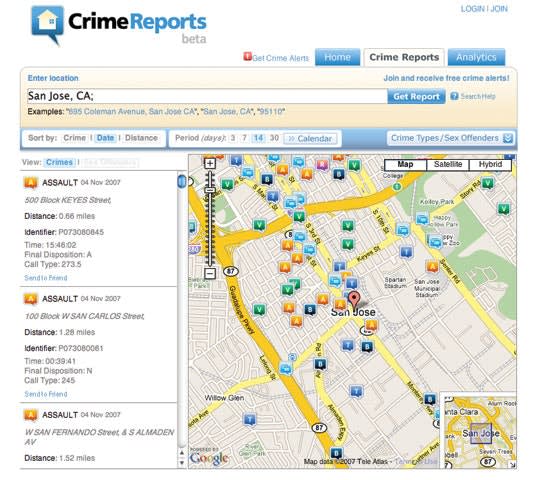This screenshot has height=480, width=533.
Task: Switch the list view to Crimes
Action: point(59,162)
